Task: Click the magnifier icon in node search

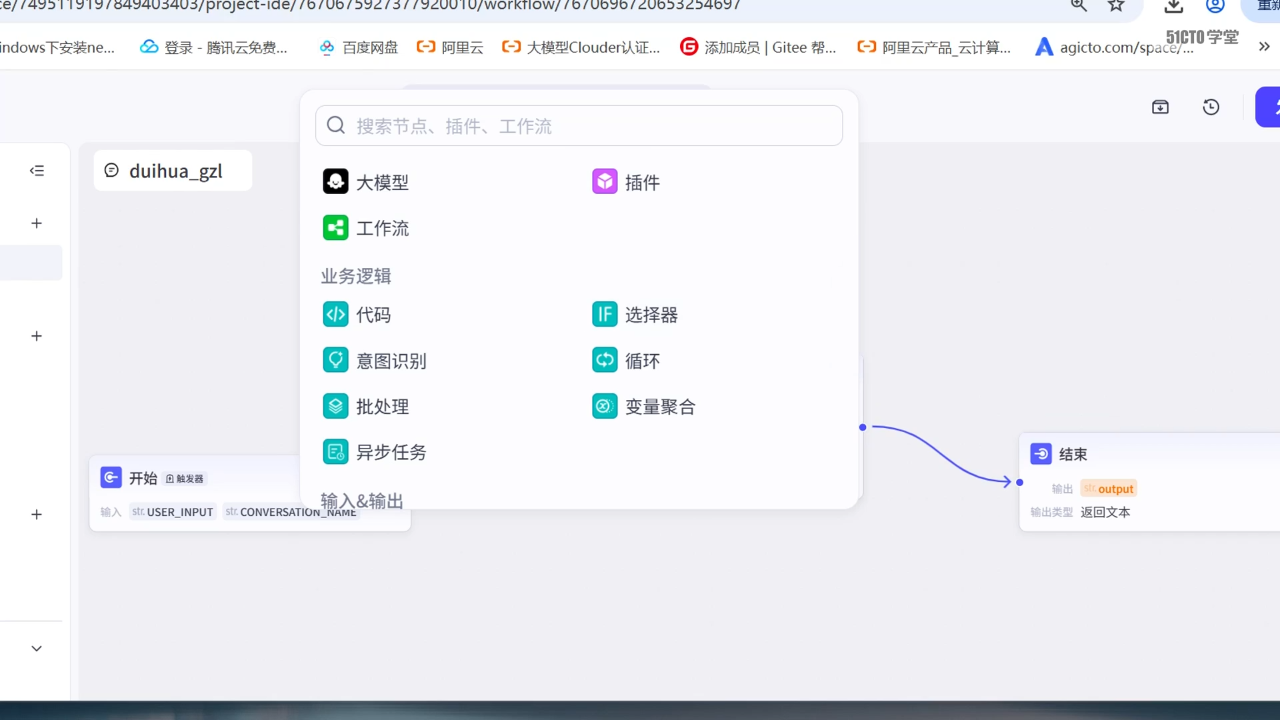Action: pyautogui.click(x=336, y=125)
